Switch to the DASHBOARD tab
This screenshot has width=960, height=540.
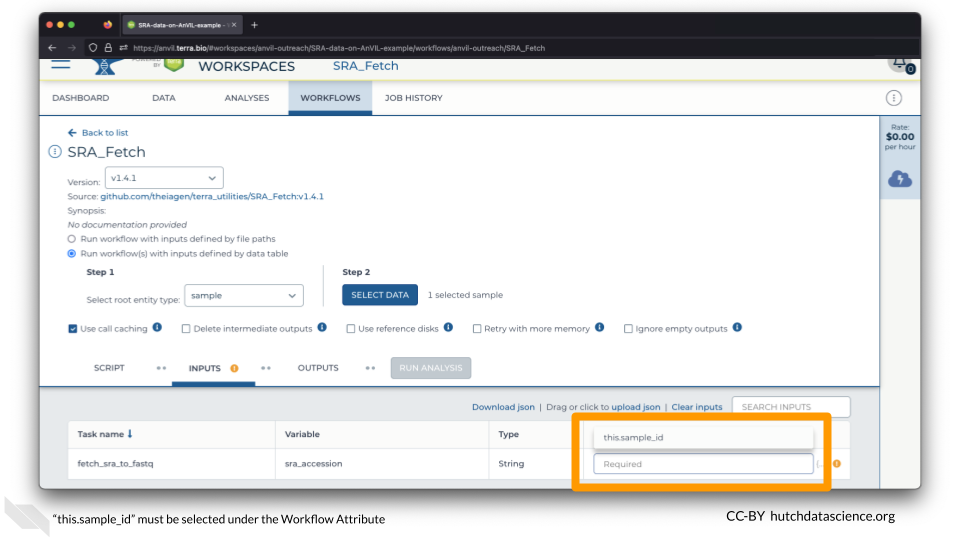point(81,98)
